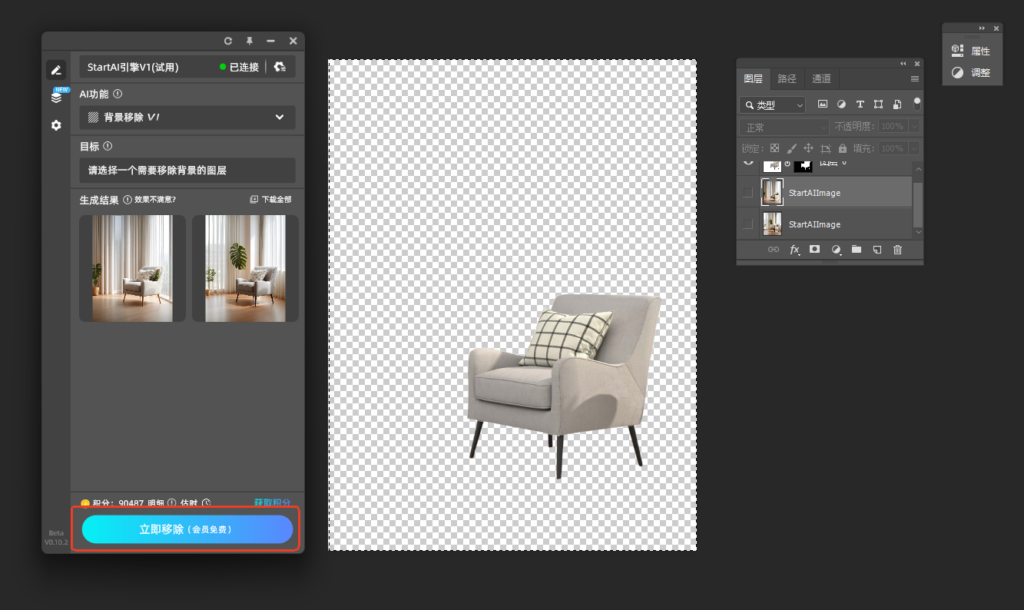Click the info icon next to 明细

click(x=172, y=503)
